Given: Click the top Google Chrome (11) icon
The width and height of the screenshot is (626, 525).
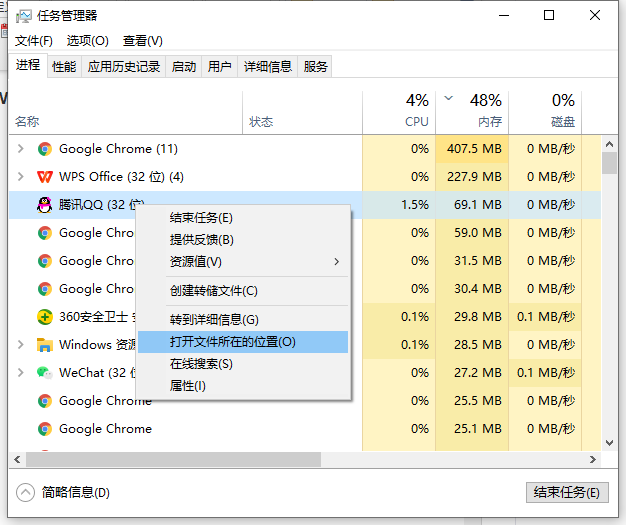Looking at the screenshot, I should [x=44, y=149].
